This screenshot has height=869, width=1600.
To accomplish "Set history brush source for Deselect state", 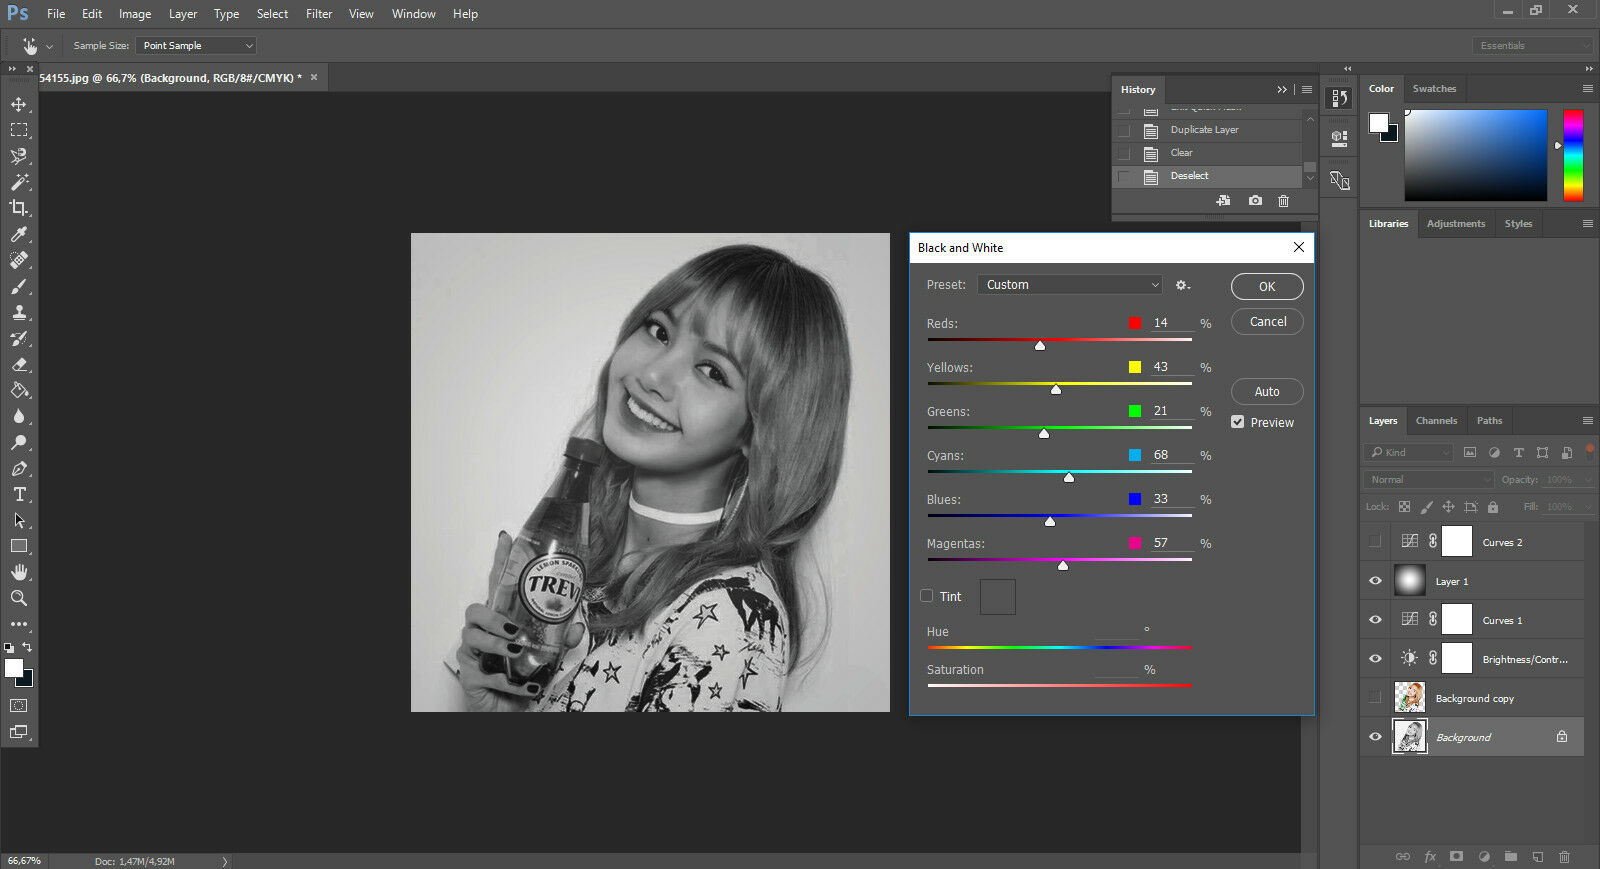I will pyautogui.click(x=1124, y=176).
